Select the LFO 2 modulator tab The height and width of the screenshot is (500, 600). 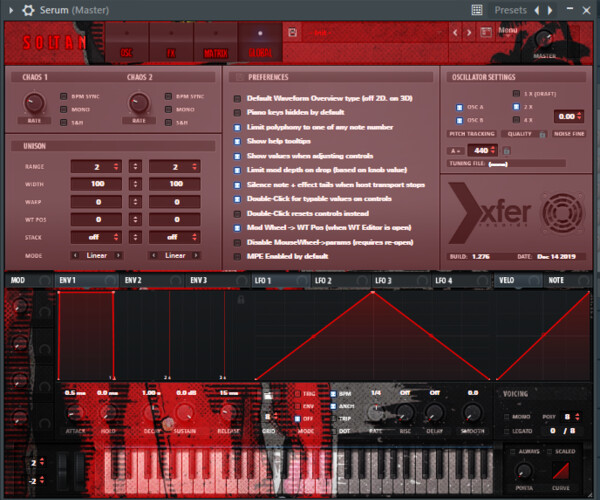pos(341,280)
